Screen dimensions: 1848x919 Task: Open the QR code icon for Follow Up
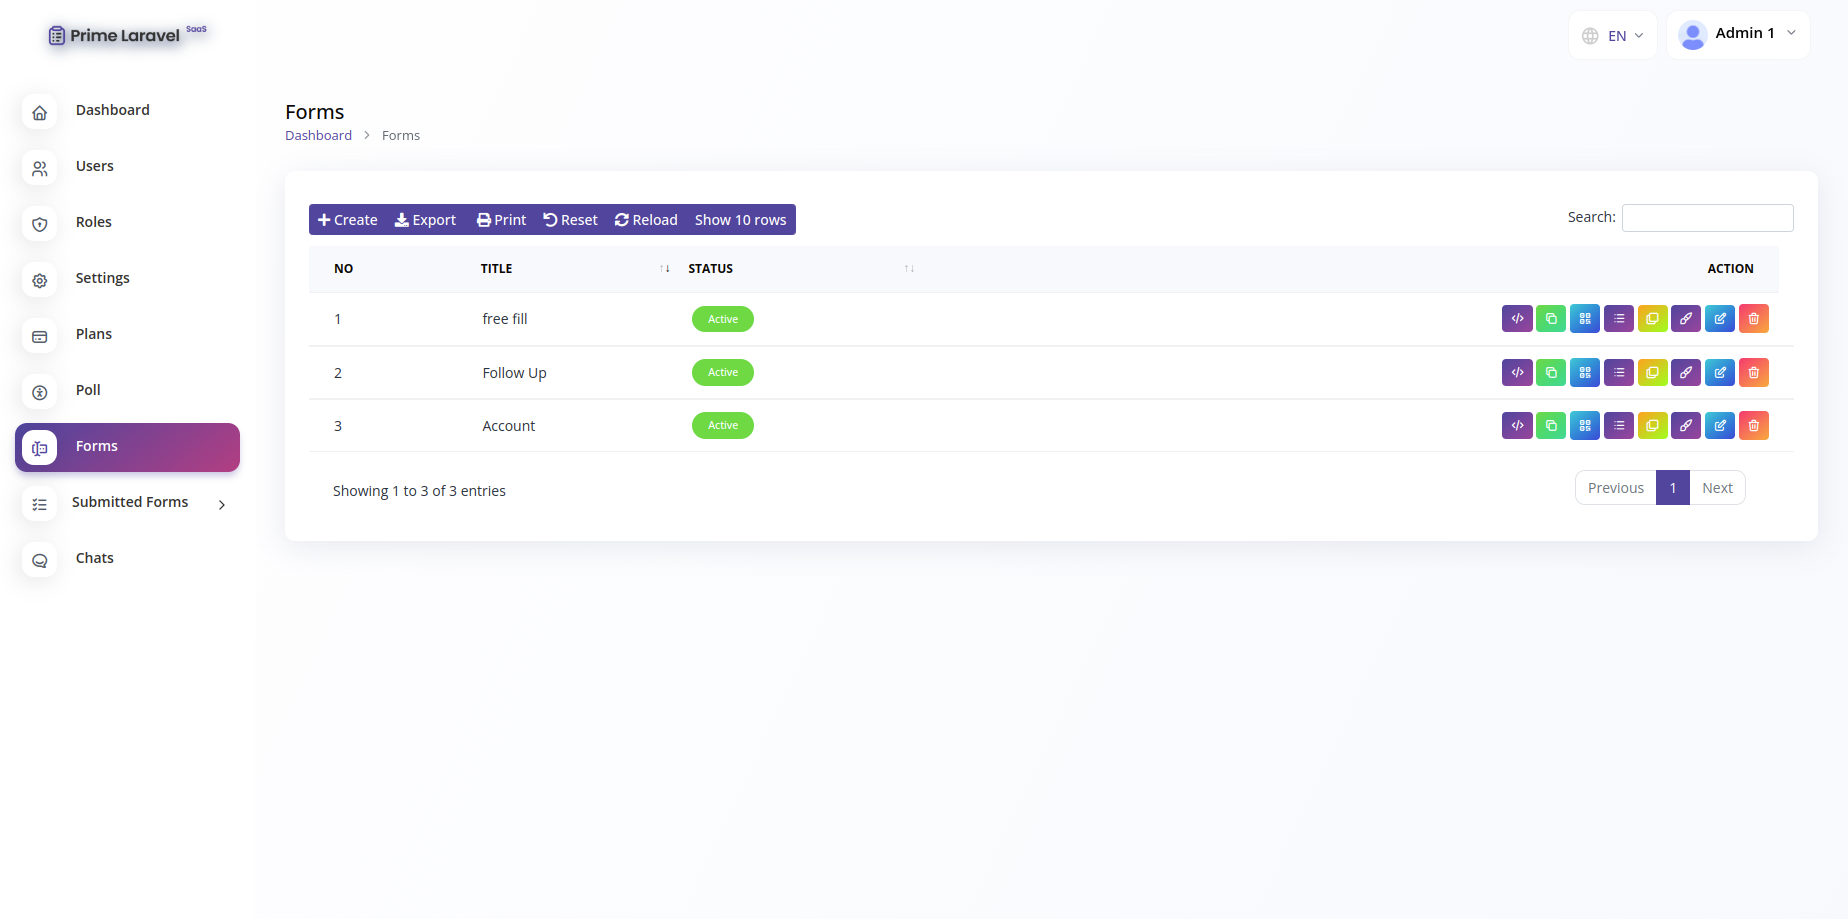click(1584, 373)
